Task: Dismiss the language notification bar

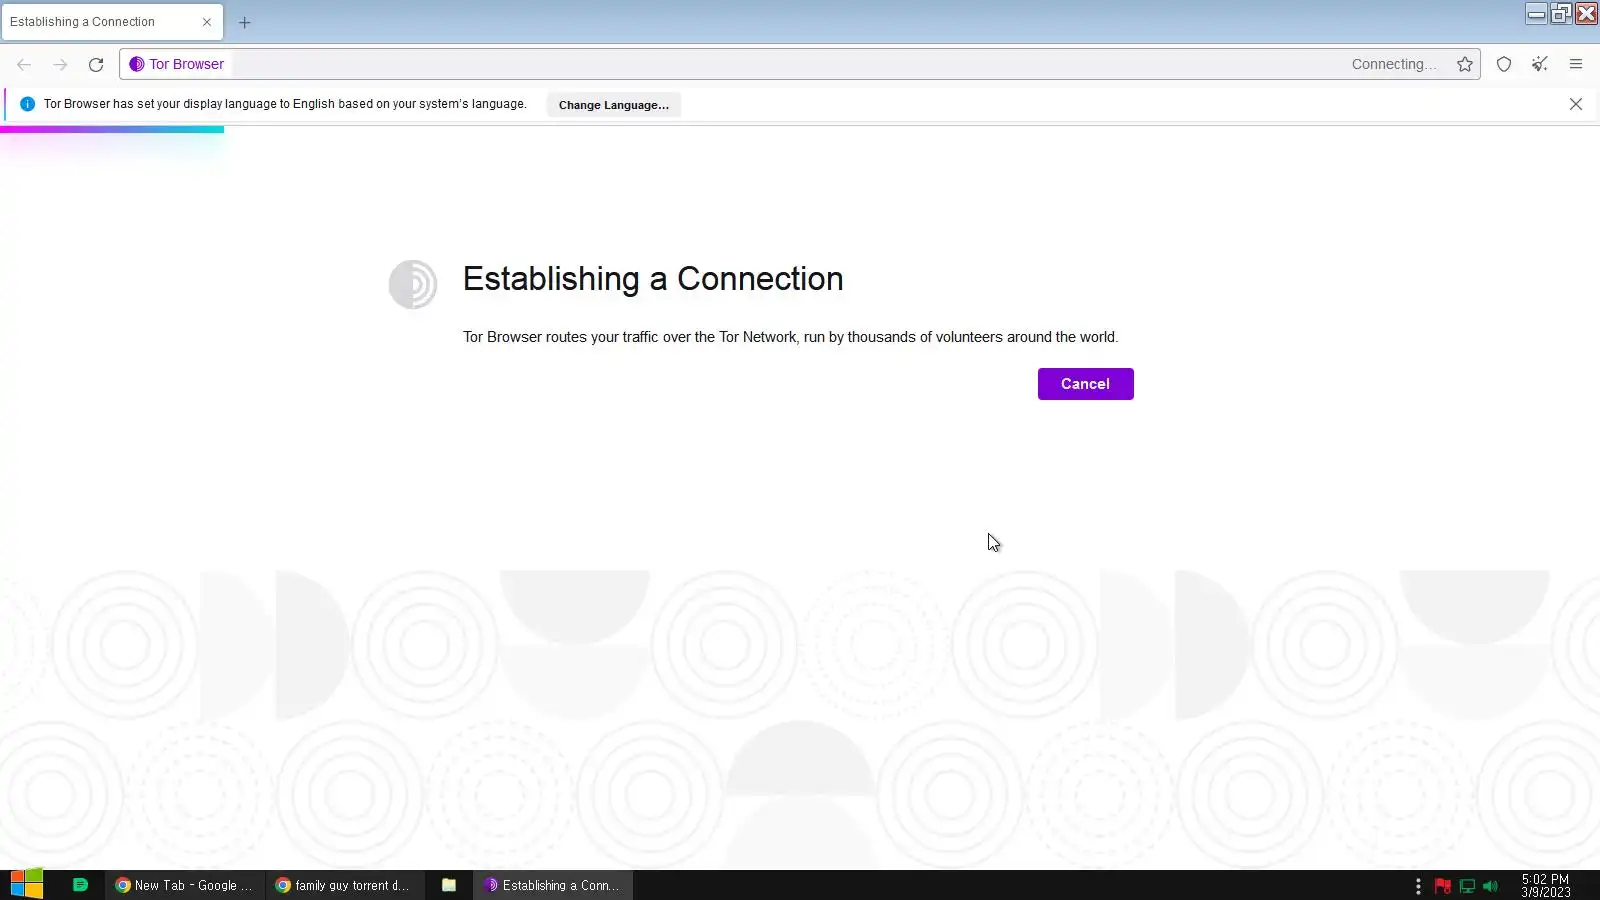Action: [1576, 104]
